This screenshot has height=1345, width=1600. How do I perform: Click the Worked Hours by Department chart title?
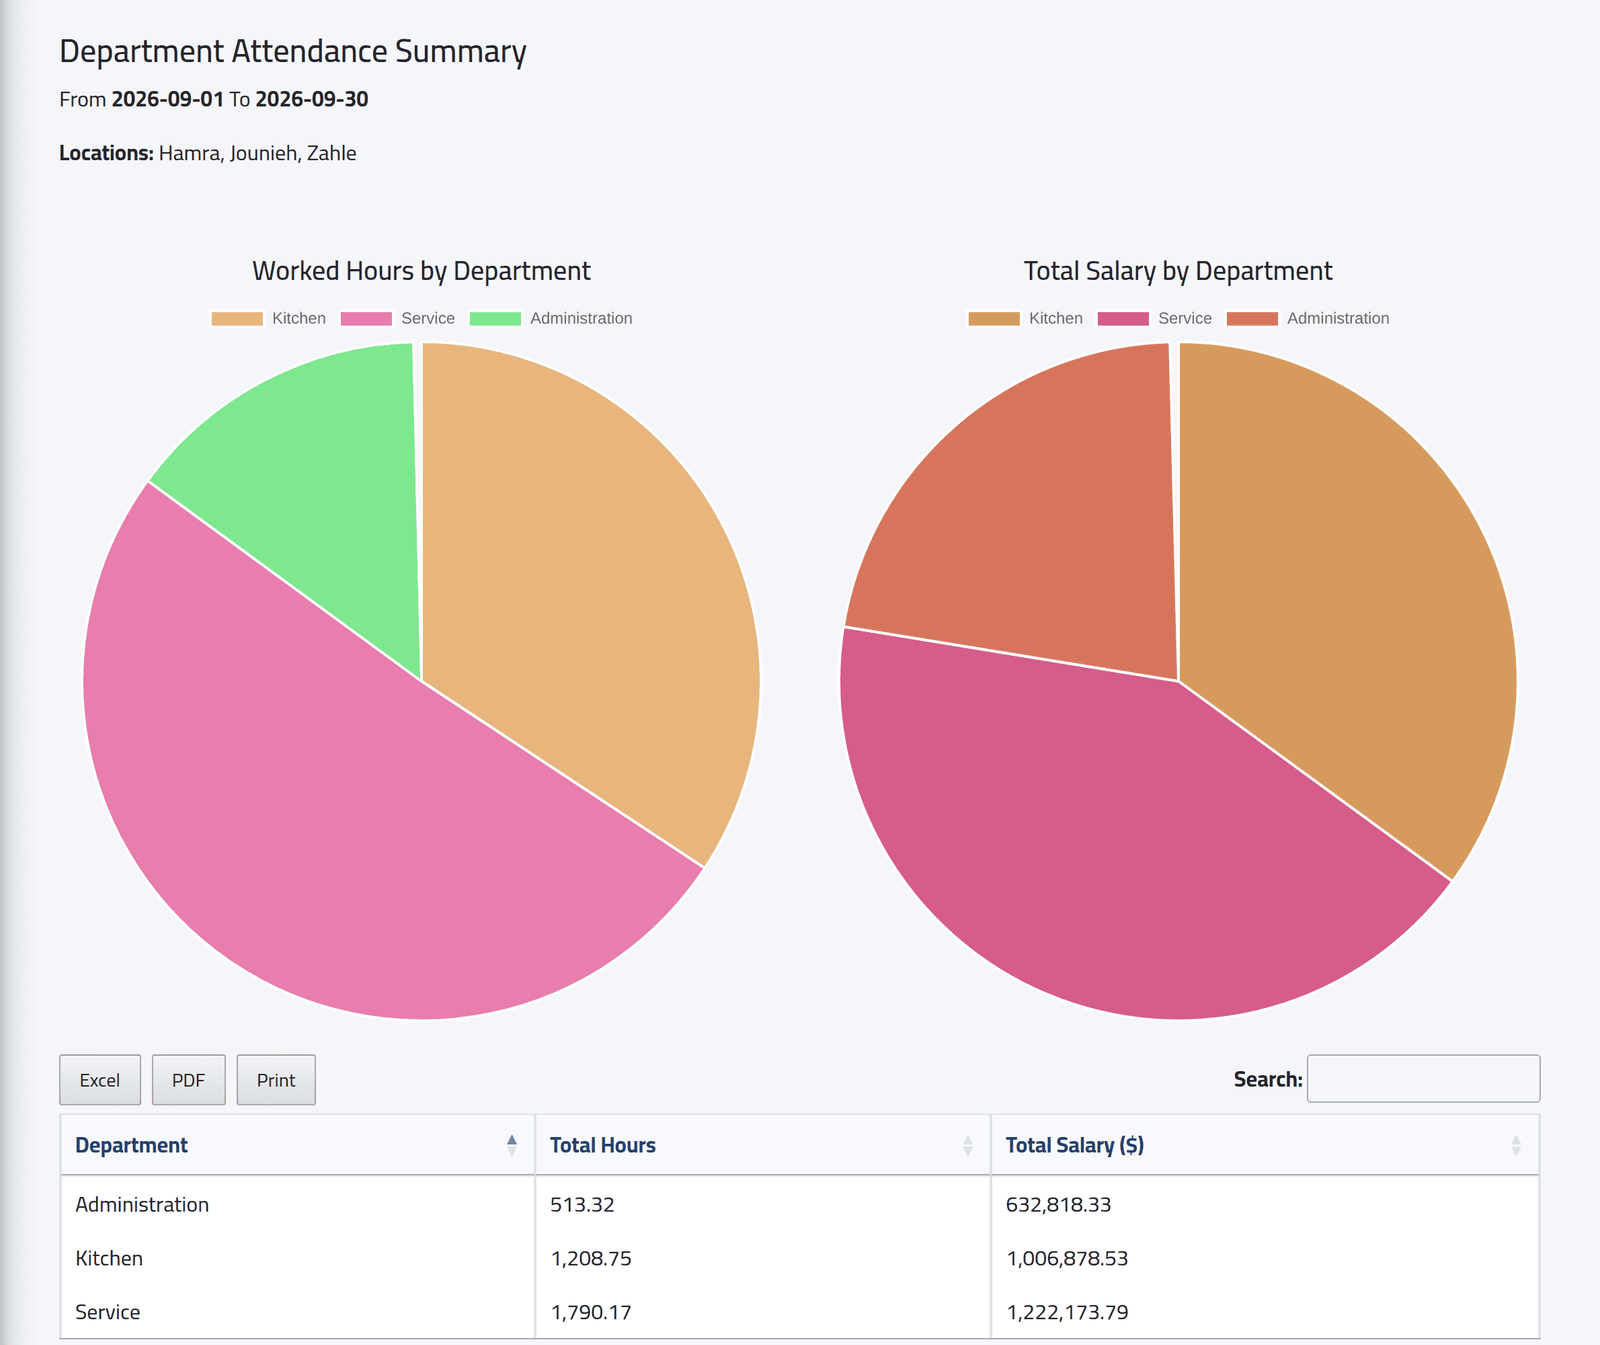(421, 271)
